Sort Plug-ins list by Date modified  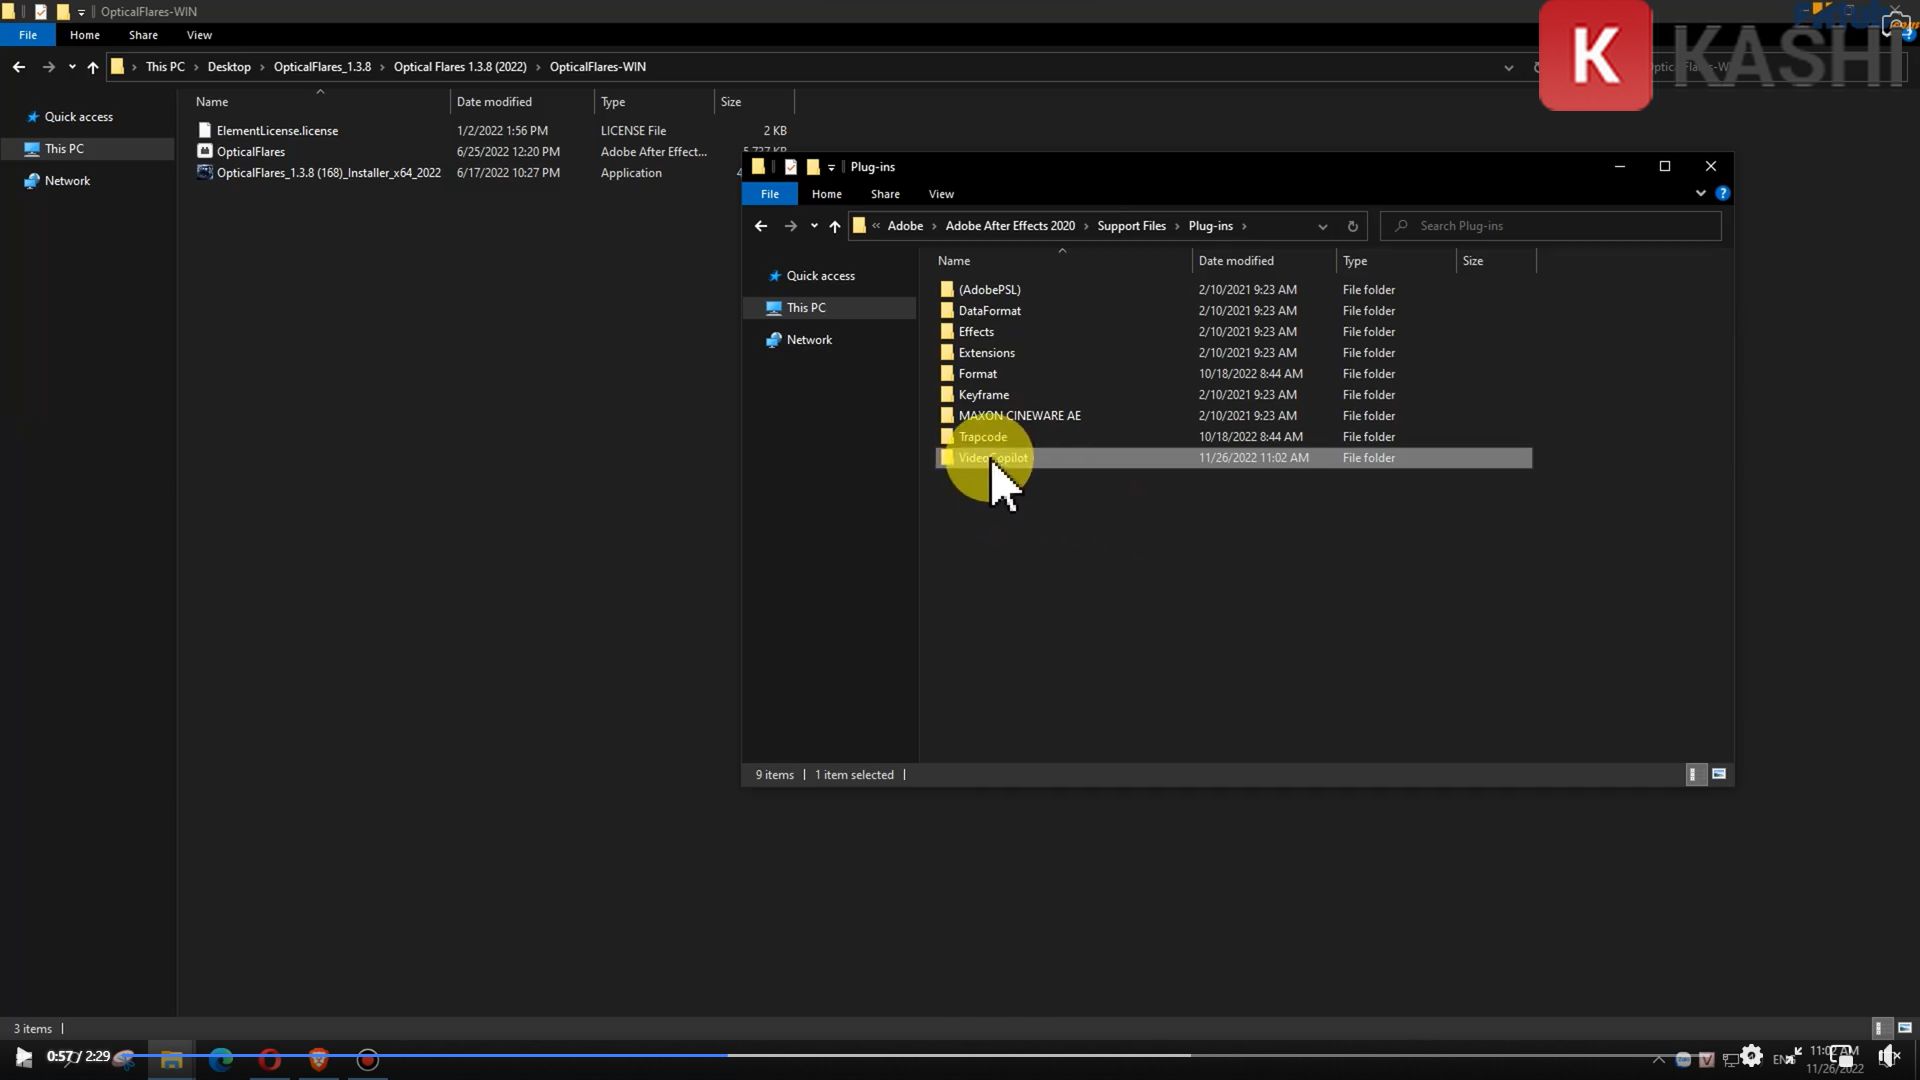coord(1236,261)
